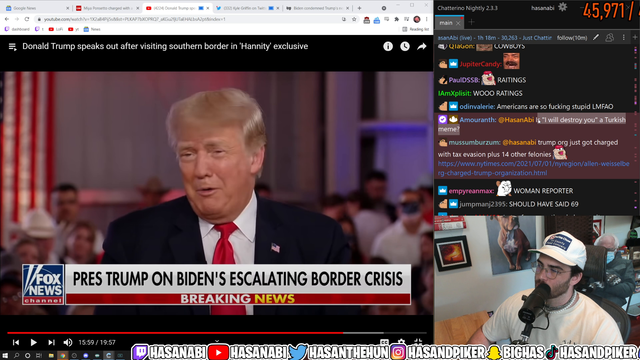Screen dimensions: 640x360
Task: Close the main Chatterino tab
Action: (x=458, y=23)
